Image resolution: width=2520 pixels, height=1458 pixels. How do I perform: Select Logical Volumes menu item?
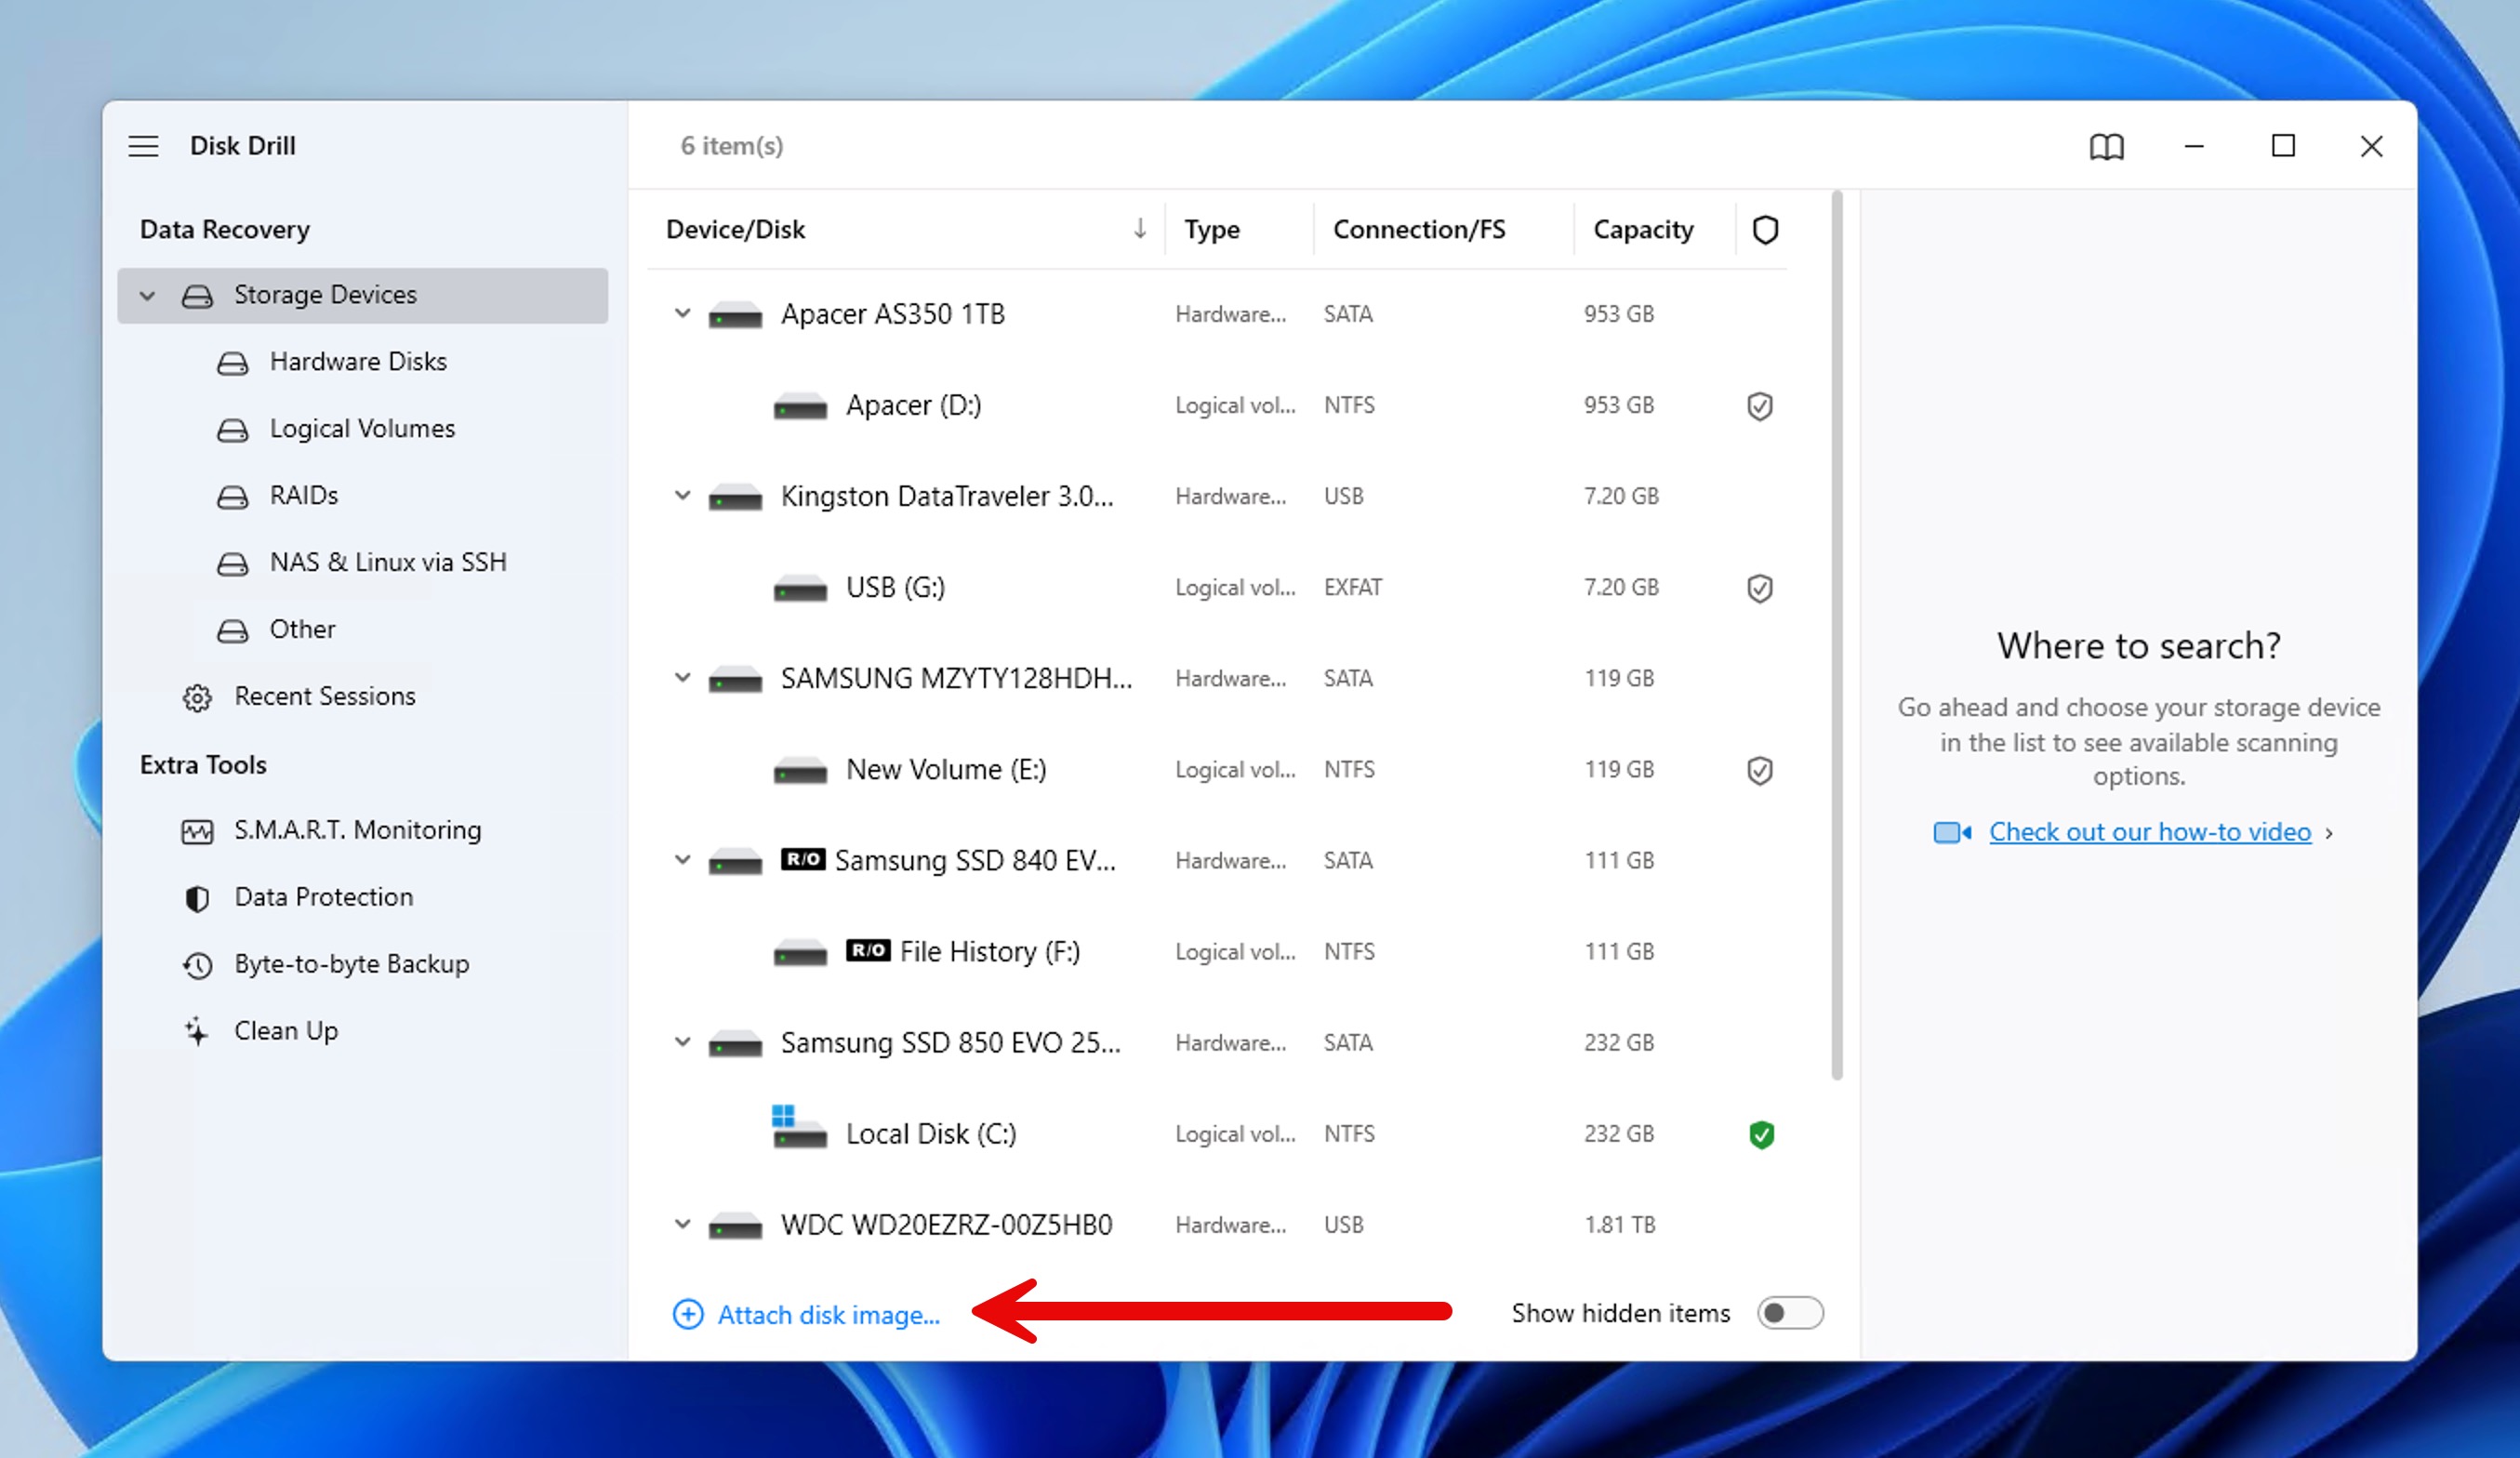pos(363,427)
